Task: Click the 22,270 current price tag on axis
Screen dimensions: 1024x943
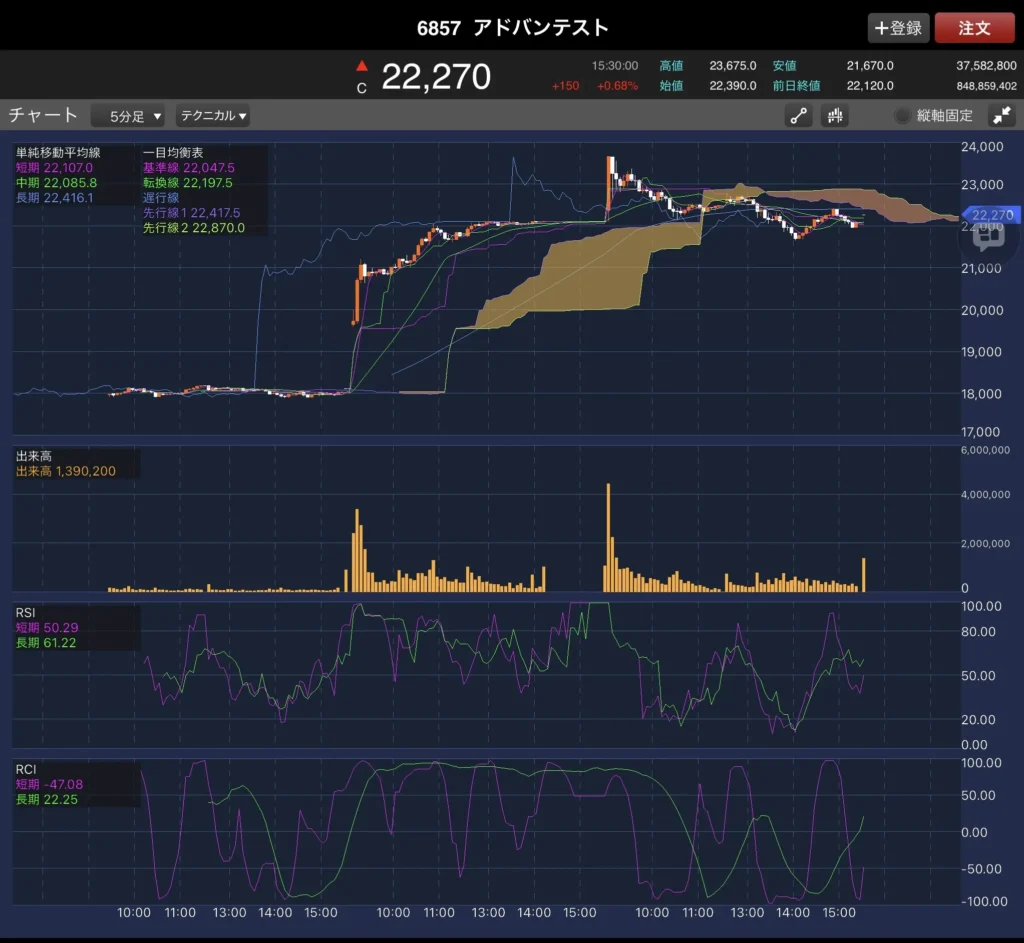Action: pos(990,215)
